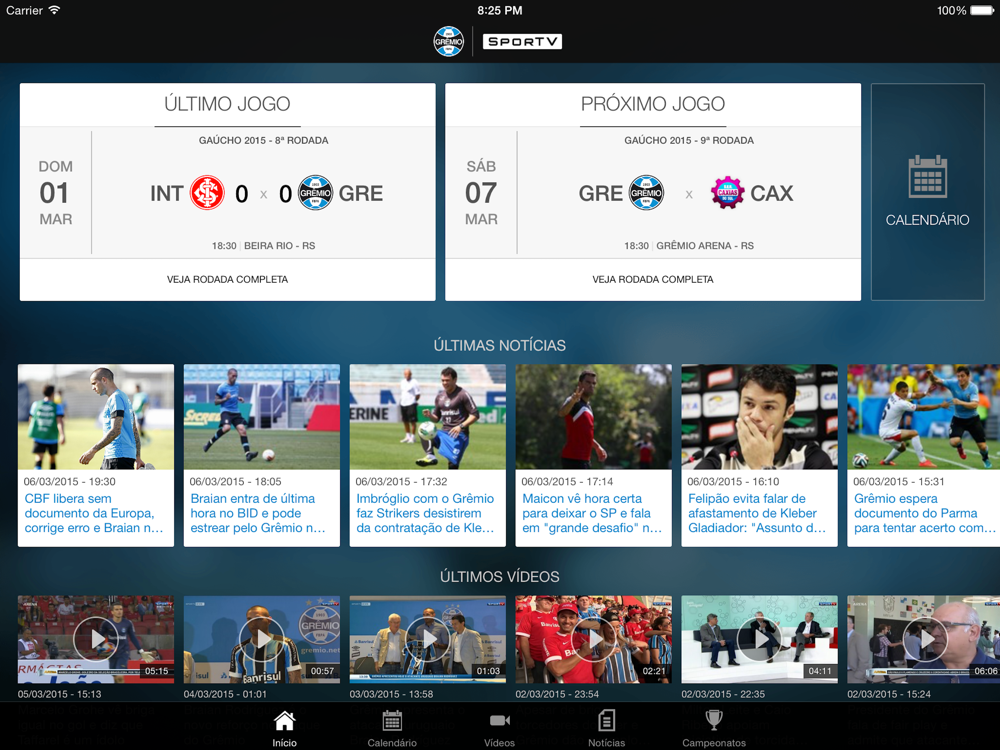Tap the Últimos Vídeos section heading
The width and height of the screenshot is (1000, 750).
[499, 577]
